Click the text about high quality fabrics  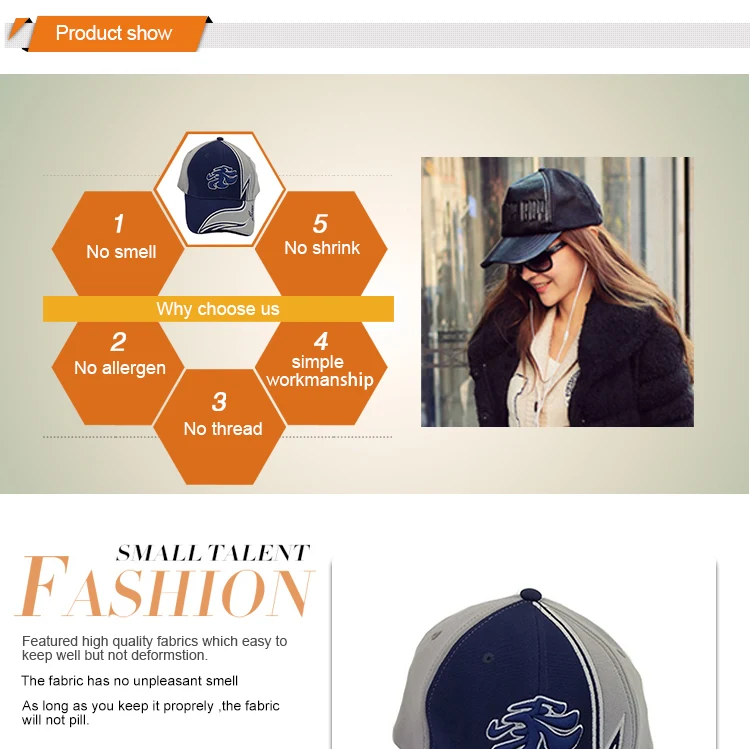coord(154,648)
